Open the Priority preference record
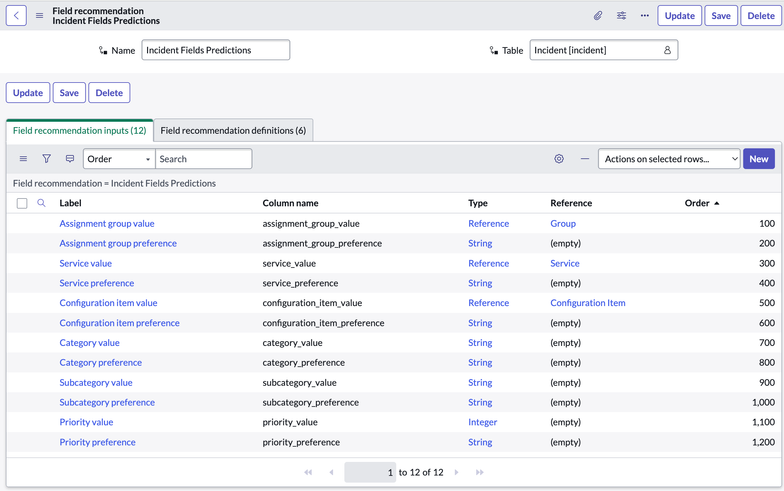 pyautogui.click(x=98, y=442)
